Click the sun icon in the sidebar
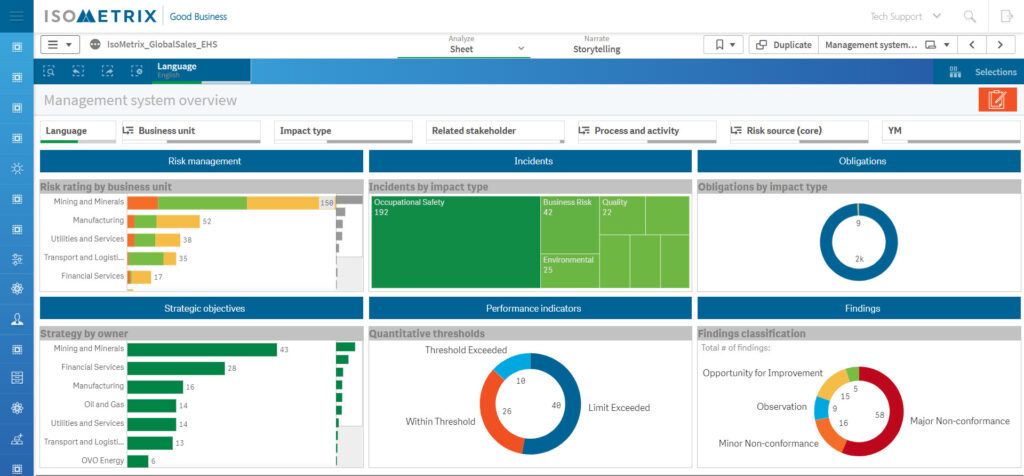The image size is (1024, 476). pyautogui.click(x=17, y=168)
